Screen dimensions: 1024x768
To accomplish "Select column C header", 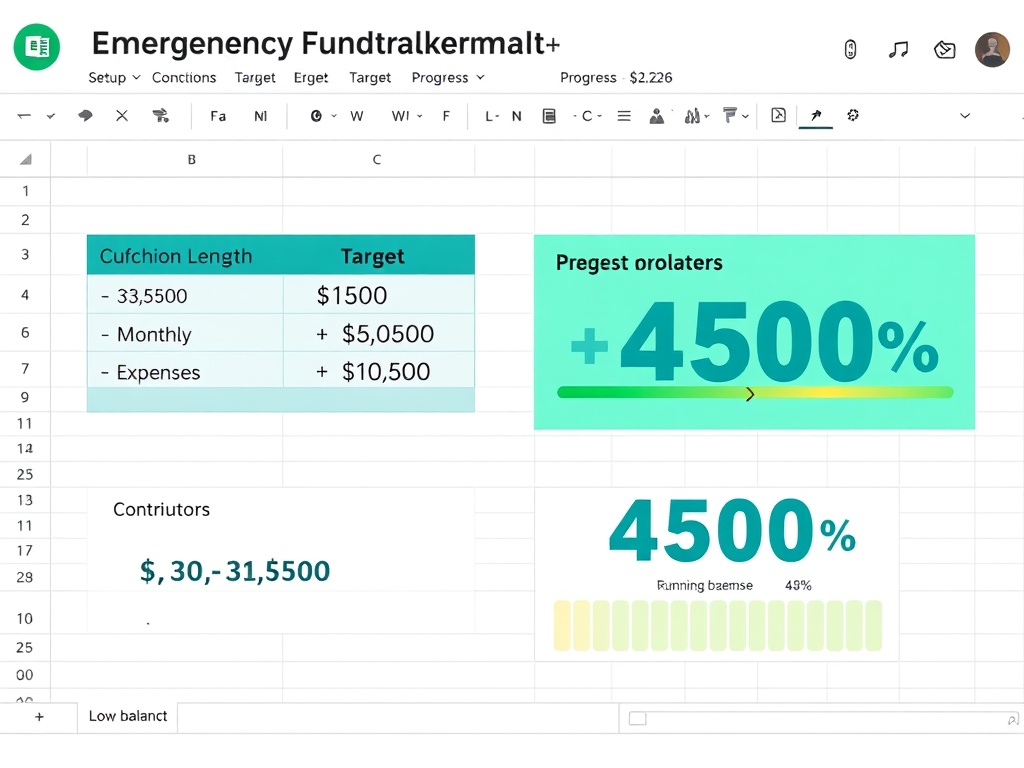I will click(x=377, y=159).
